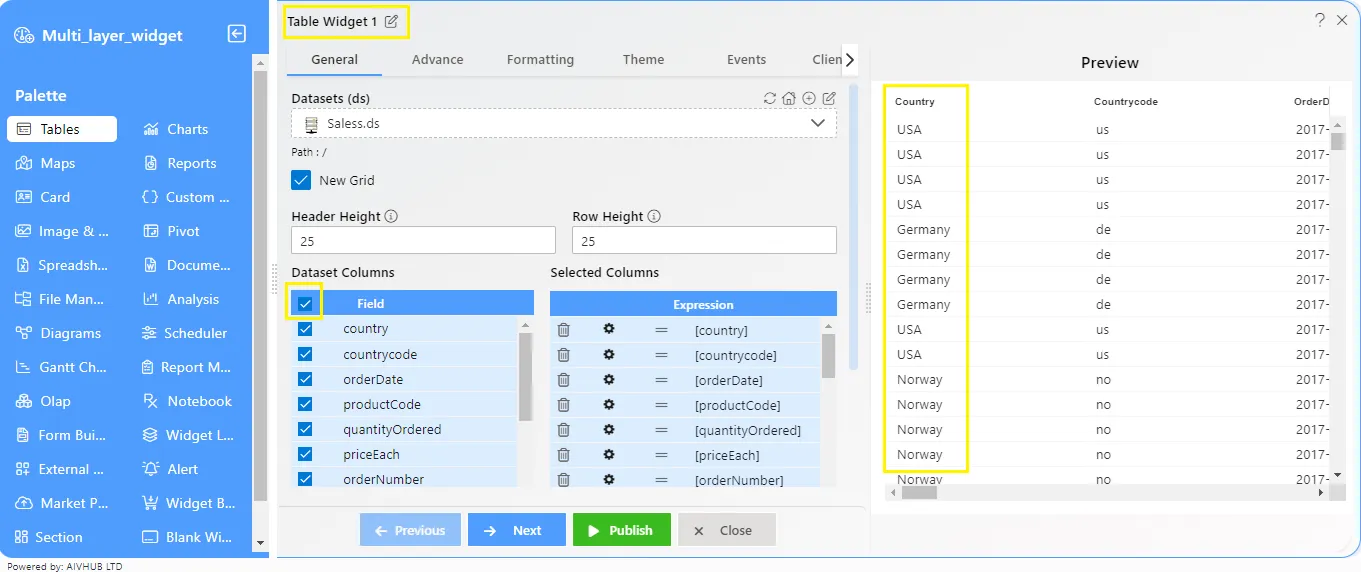Click the Close button
Viewport: 1361px width, 572px height.
(x=726, y=530)
